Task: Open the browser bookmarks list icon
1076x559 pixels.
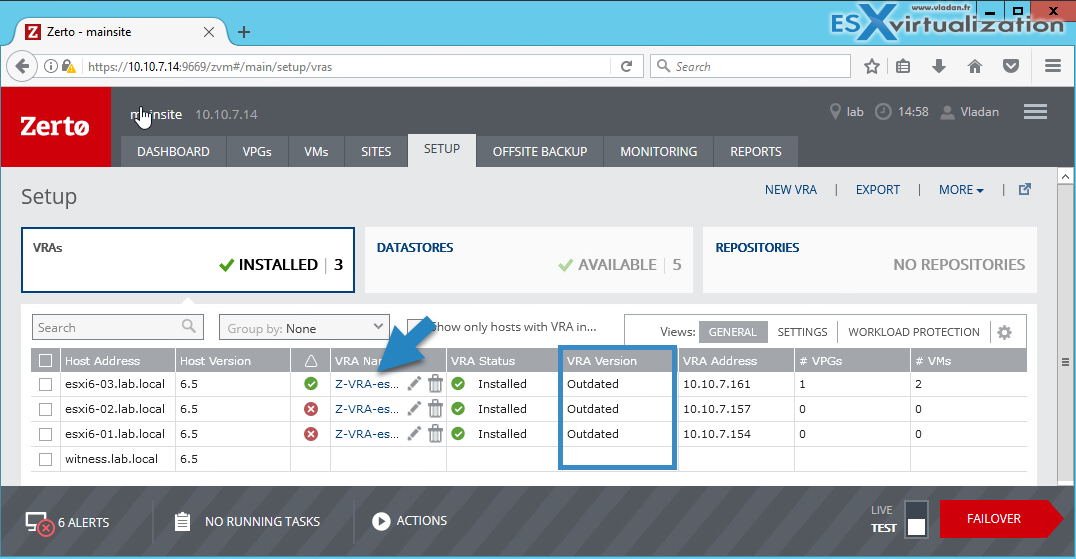Action: coord(903,67)
